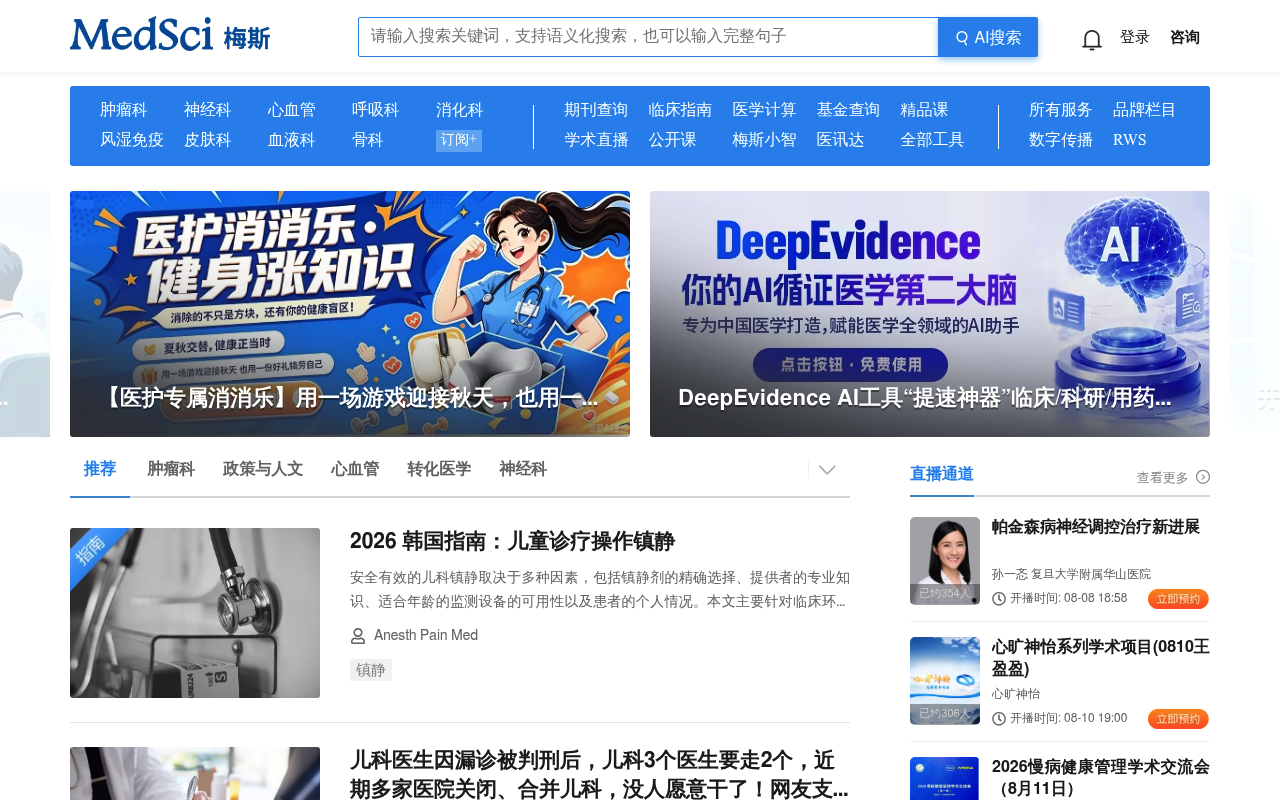
Task: Open the 登录 login link
Action: [x=1135, y=37]
